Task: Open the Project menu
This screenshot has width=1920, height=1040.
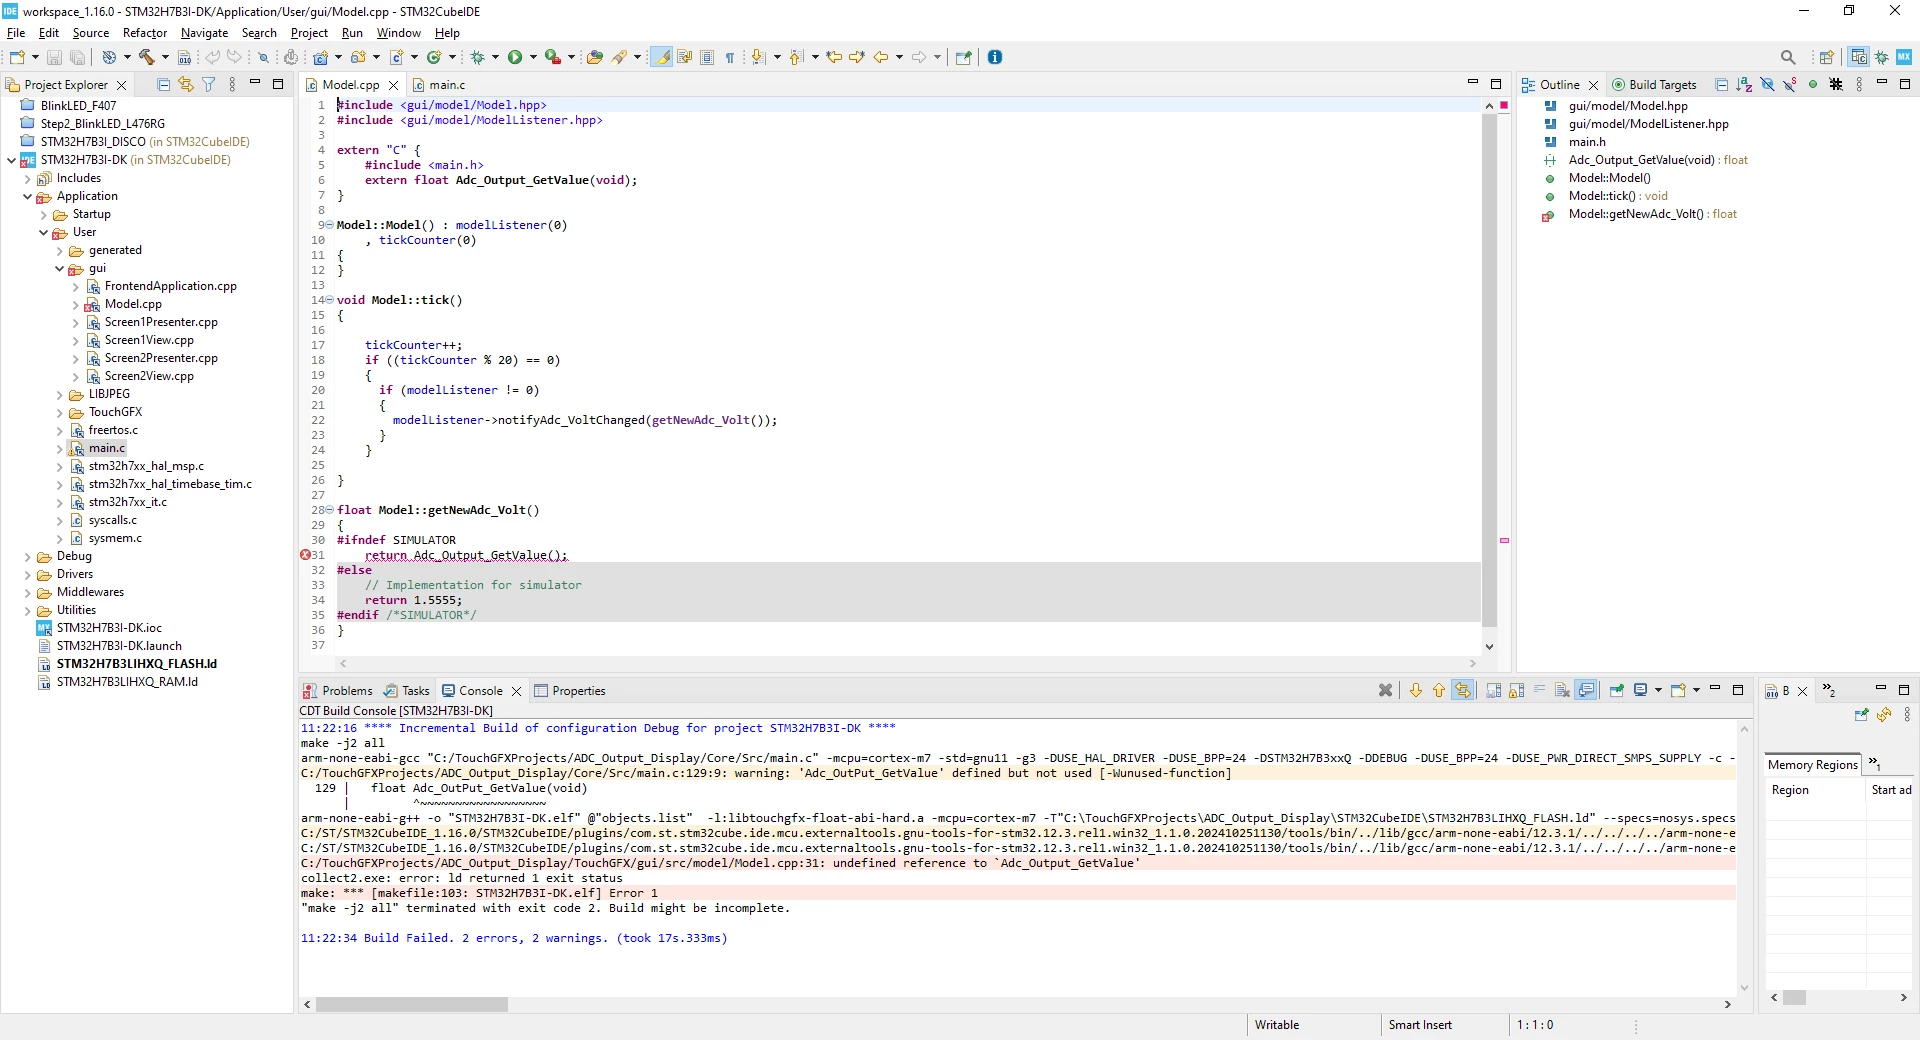Action: tap(309, 33)
